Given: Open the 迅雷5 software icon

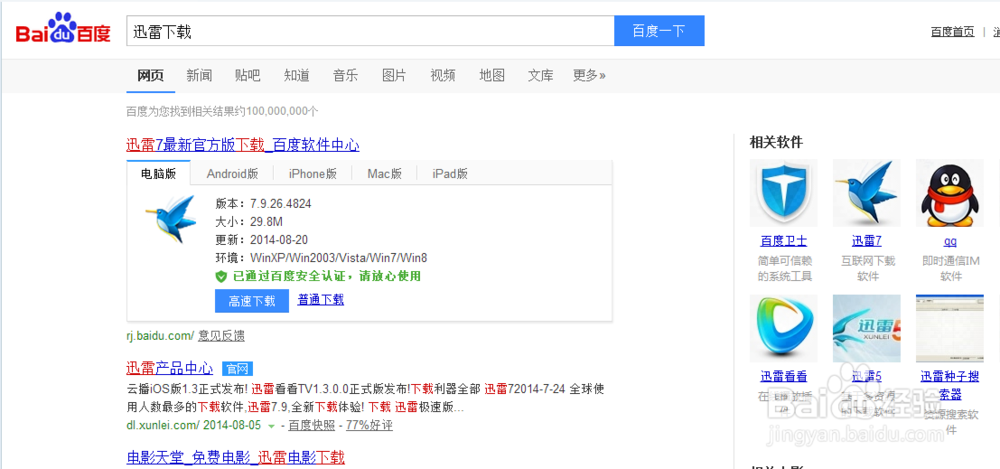Looking at the screenshot, I should tap(866, 328).
